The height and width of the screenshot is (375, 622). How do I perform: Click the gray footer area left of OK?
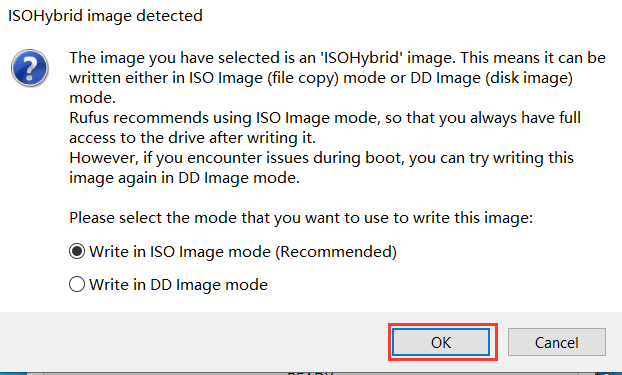coord(194,342)
